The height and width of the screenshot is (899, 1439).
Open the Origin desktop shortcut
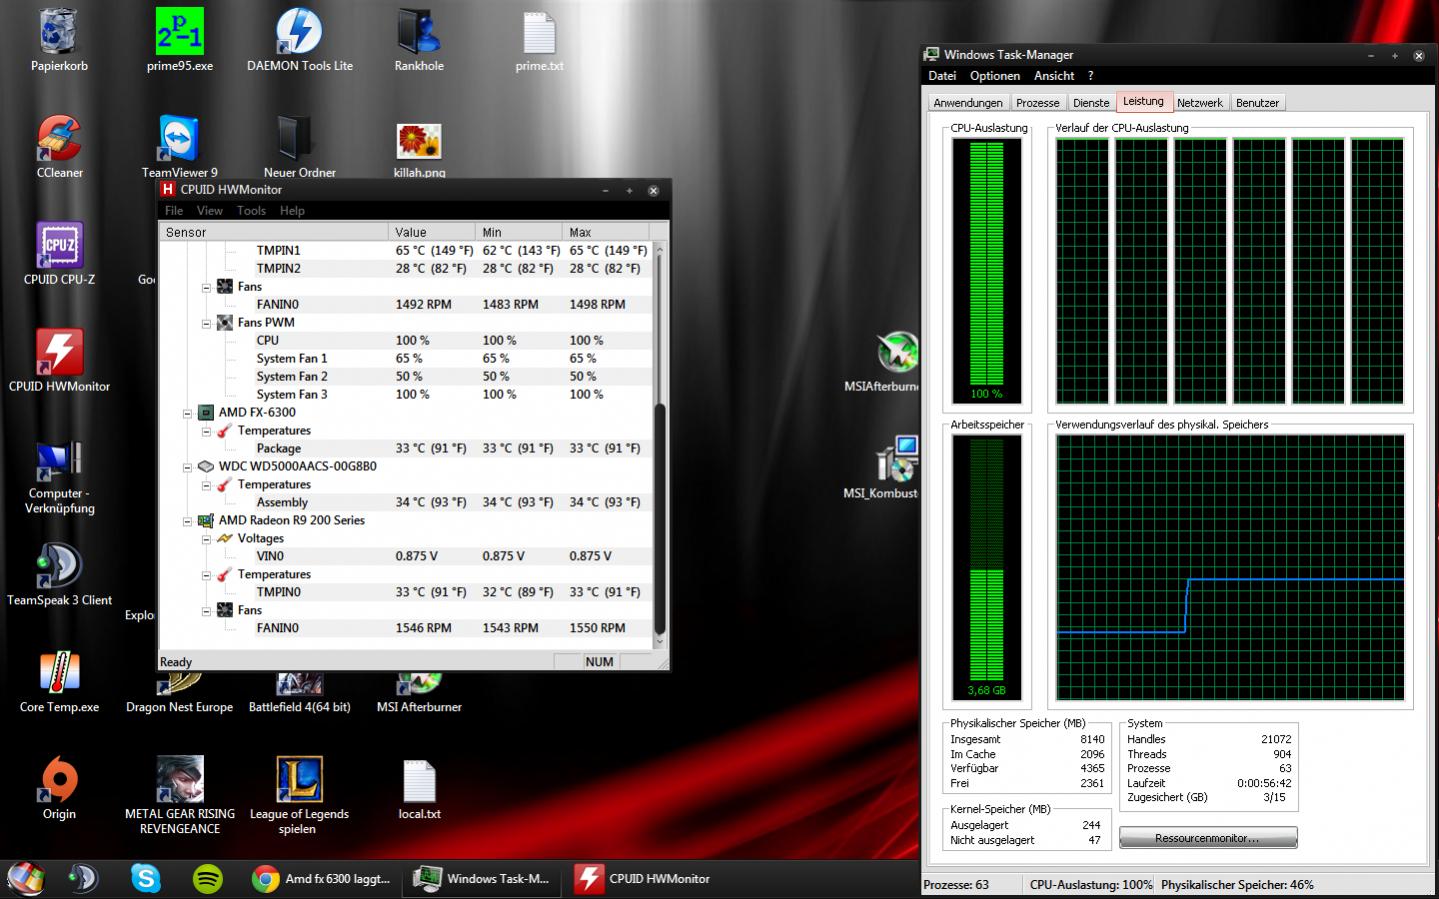pos(59,789)
